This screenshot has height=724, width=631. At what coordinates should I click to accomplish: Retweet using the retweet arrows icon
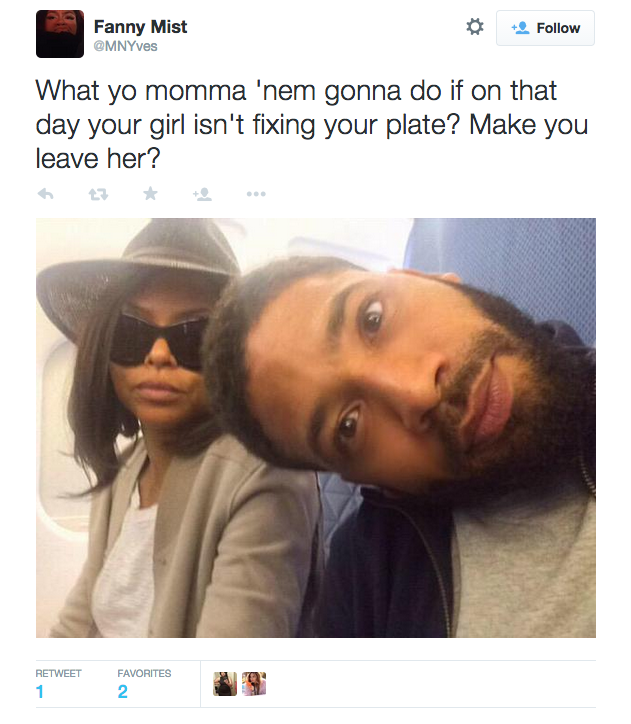click(98, 194)
